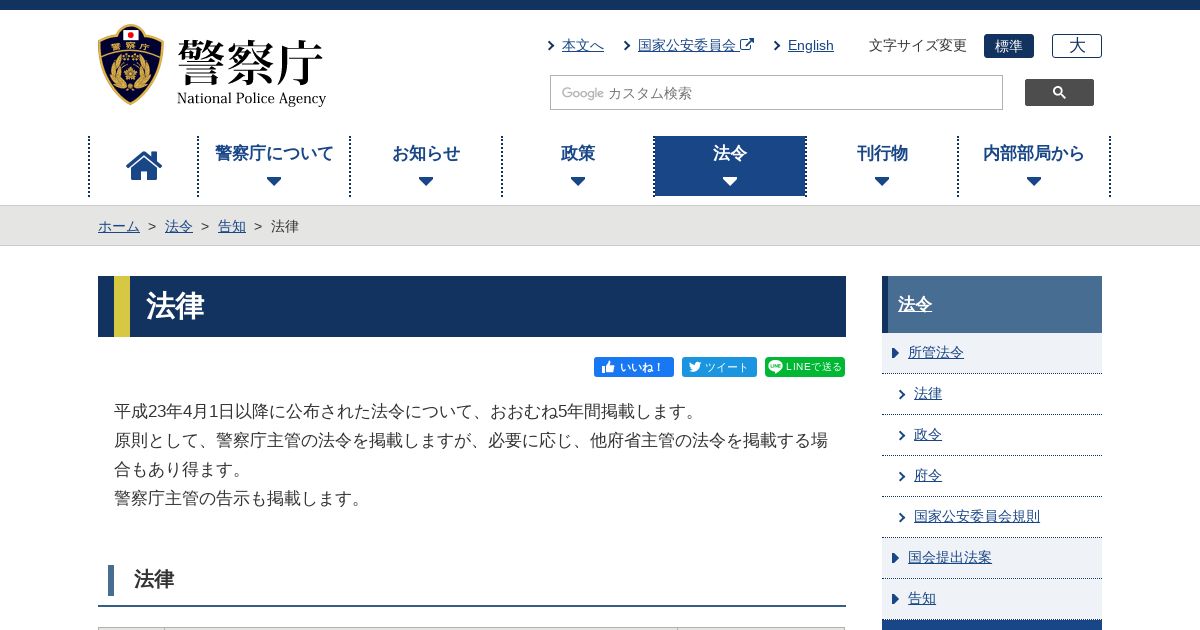Viewport: 1200px width, 630px height.
Task: Go to ホーム in the breadcrumb
Action: point(119,226)
